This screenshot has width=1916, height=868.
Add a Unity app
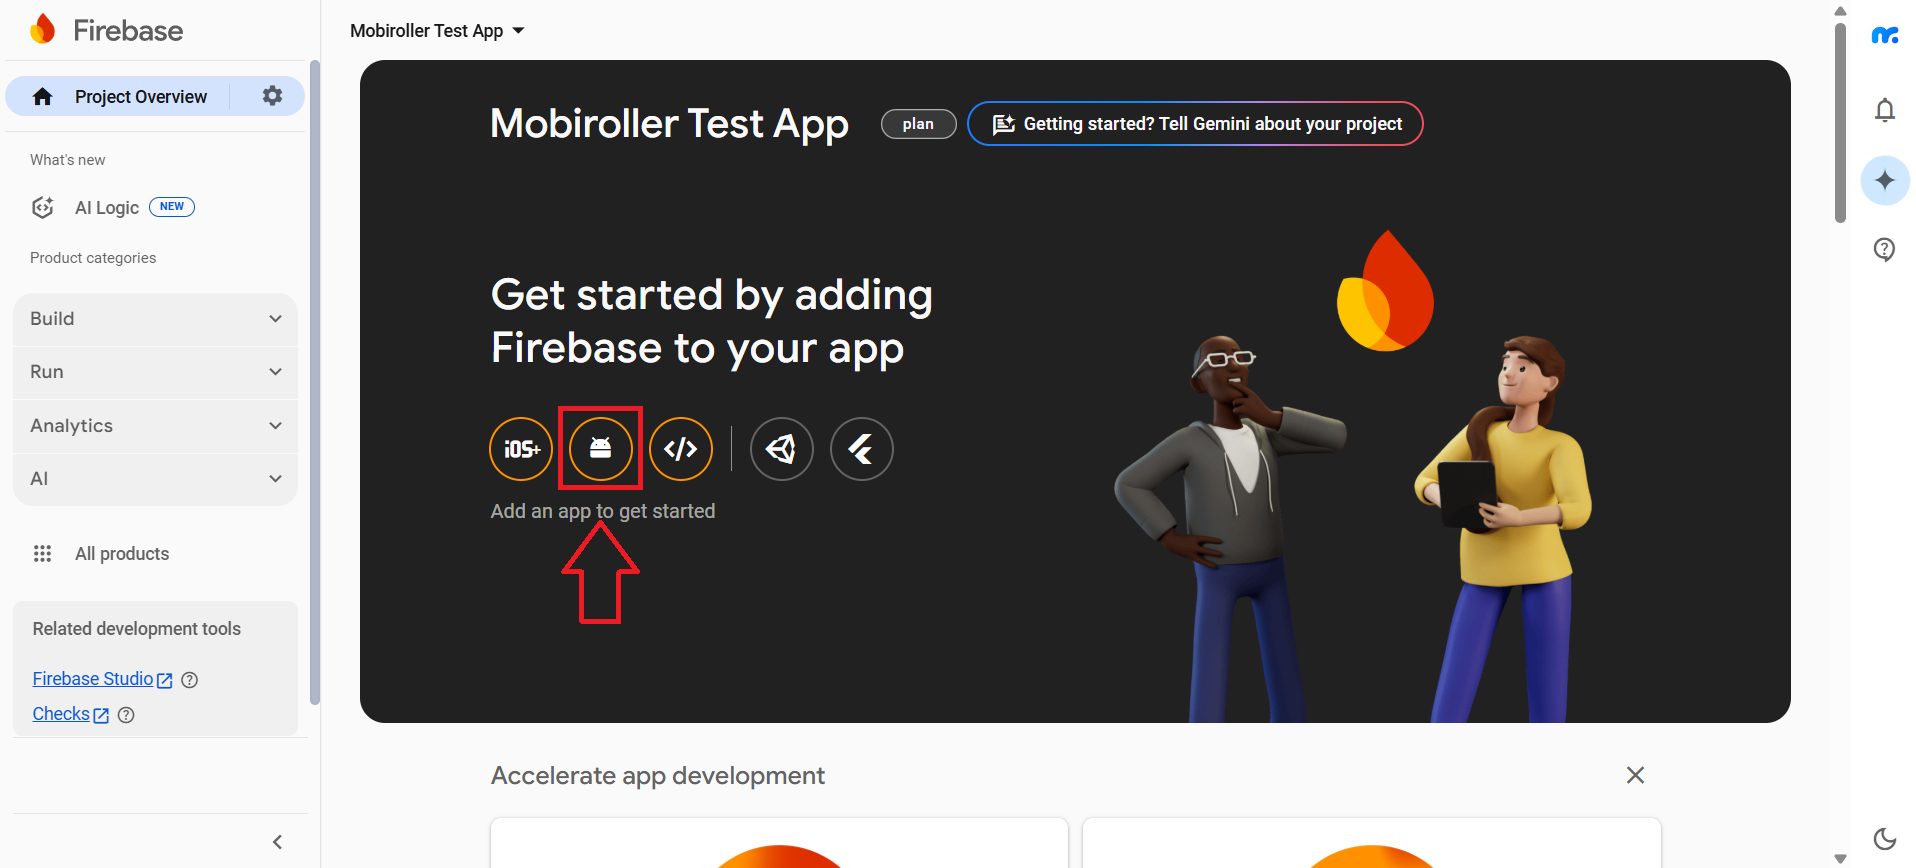[x=782, y=449]
